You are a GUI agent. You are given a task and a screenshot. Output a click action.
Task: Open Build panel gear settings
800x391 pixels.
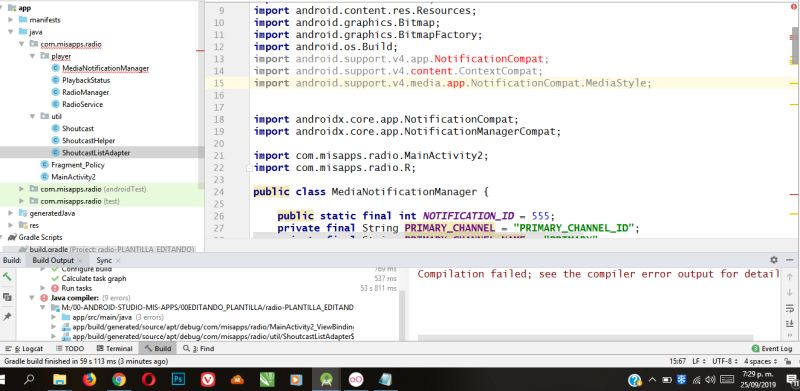tap(774, 260)
